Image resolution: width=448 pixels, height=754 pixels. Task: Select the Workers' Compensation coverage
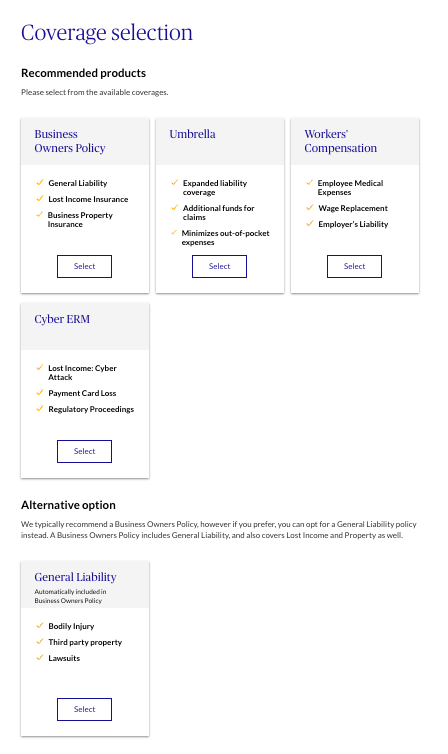[354, 266]
